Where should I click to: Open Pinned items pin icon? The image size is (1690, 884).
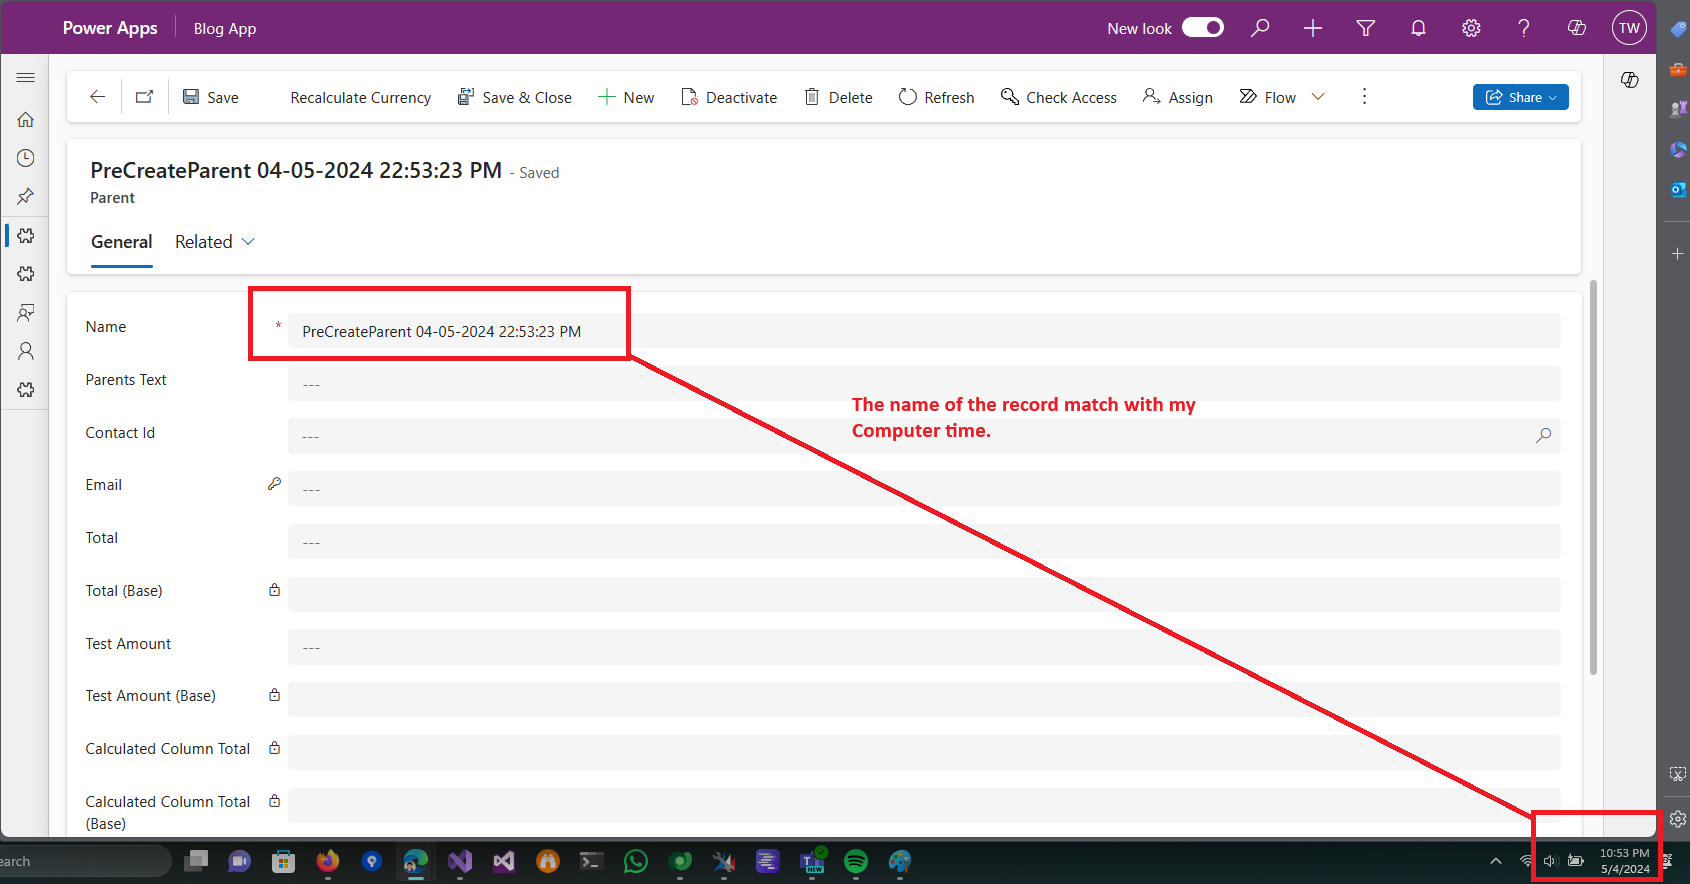click(x=26, y=196)
